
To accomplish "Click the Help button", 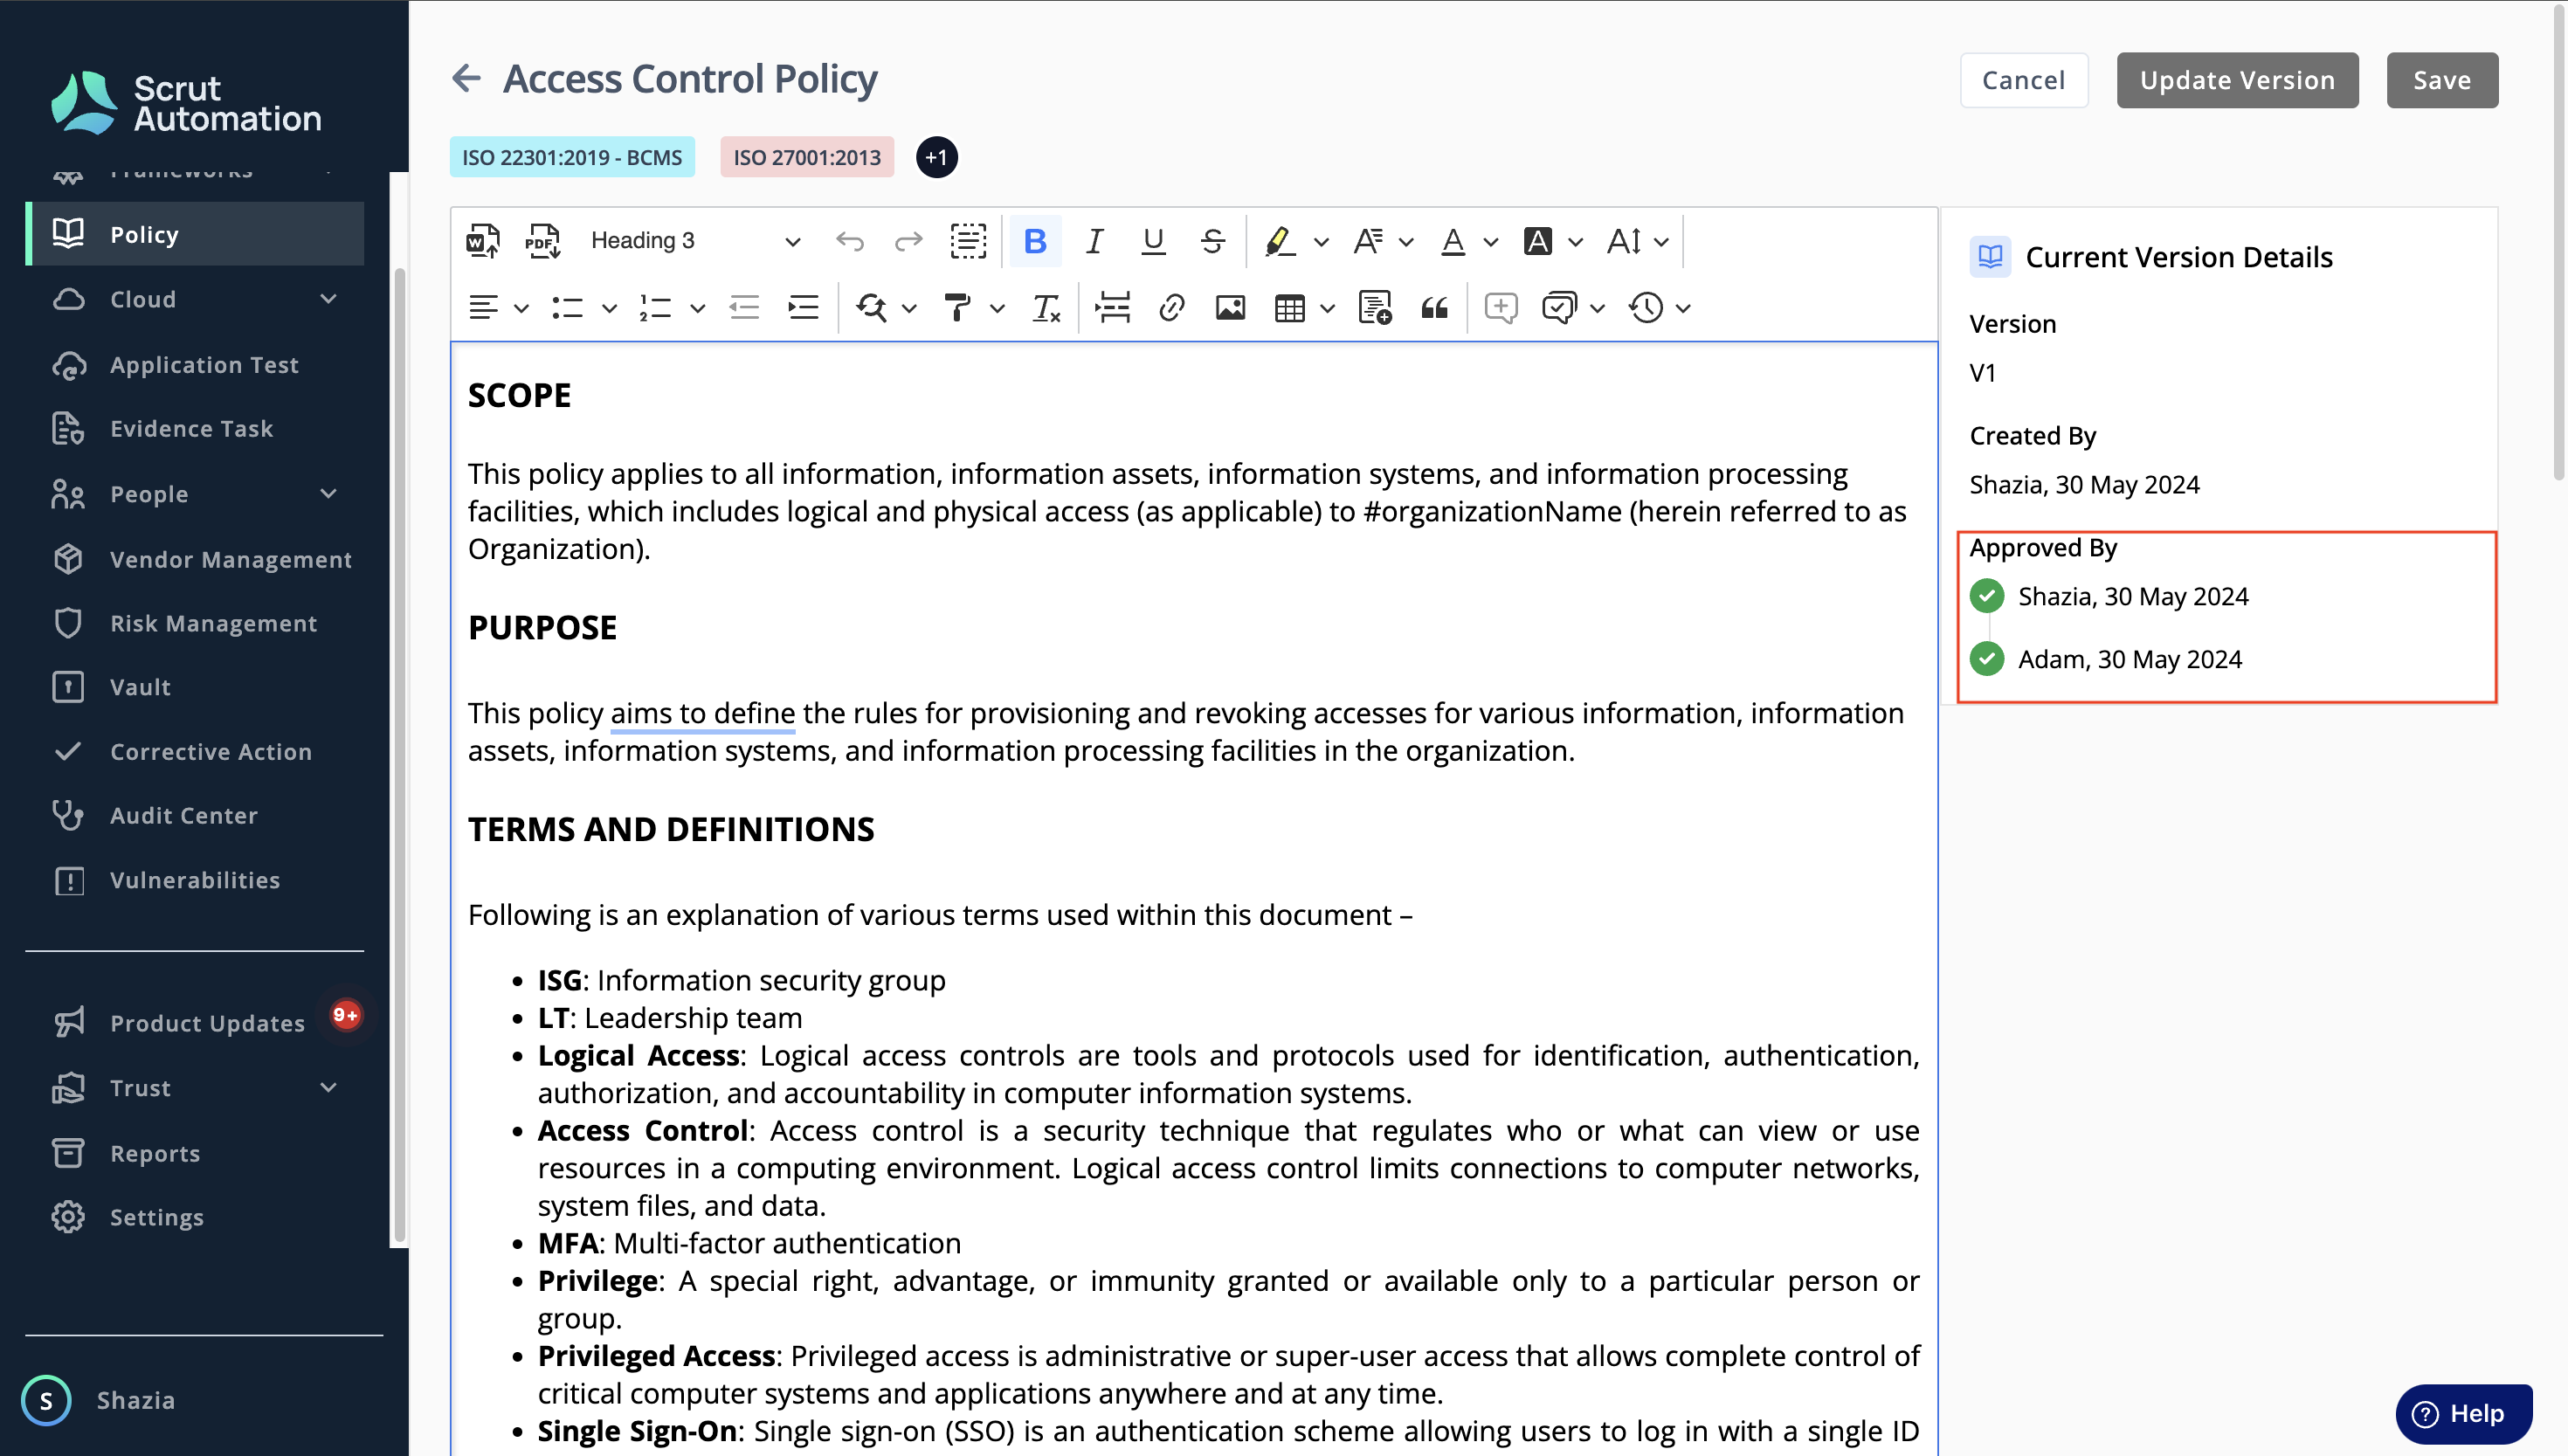I will point(2464,1414).
